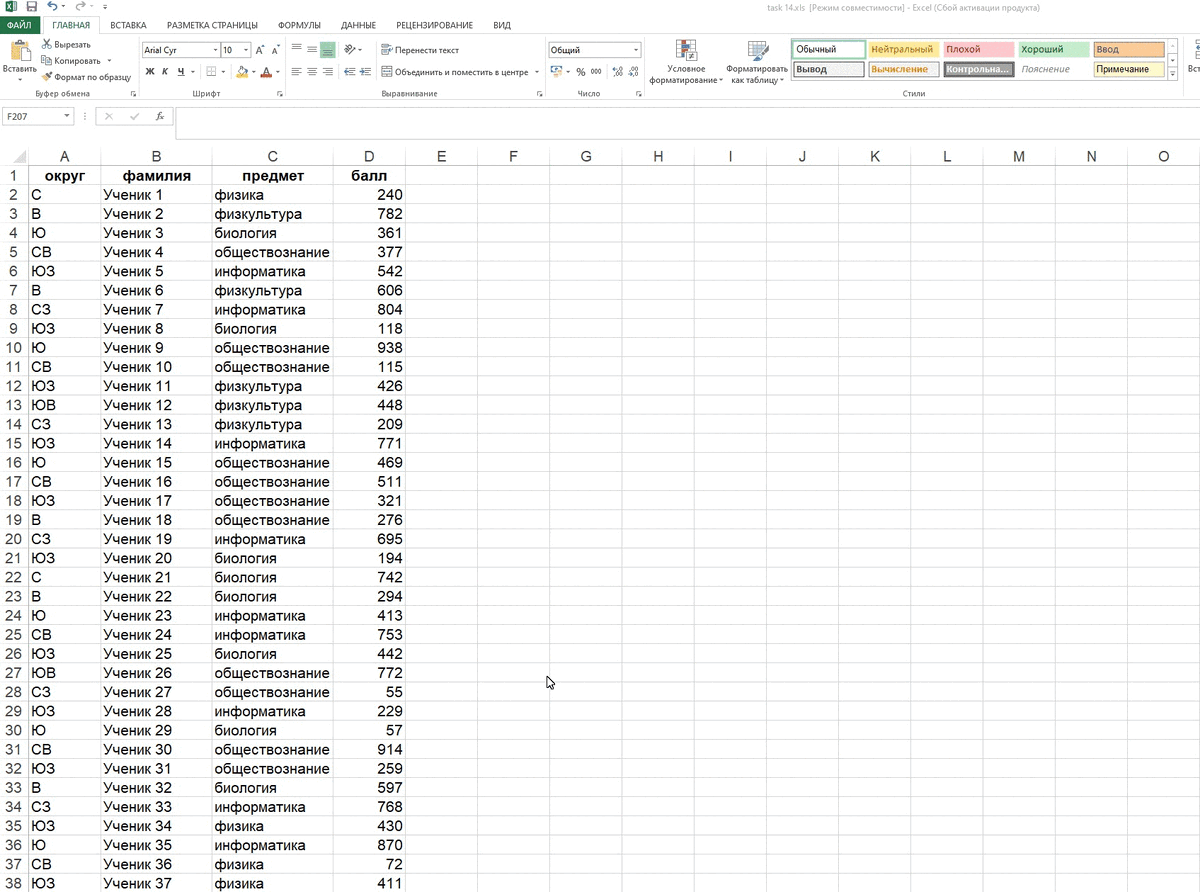Open merge and center dropdown arrow
This screenshot has width=1200, height=892.
(x=537, y=72)
